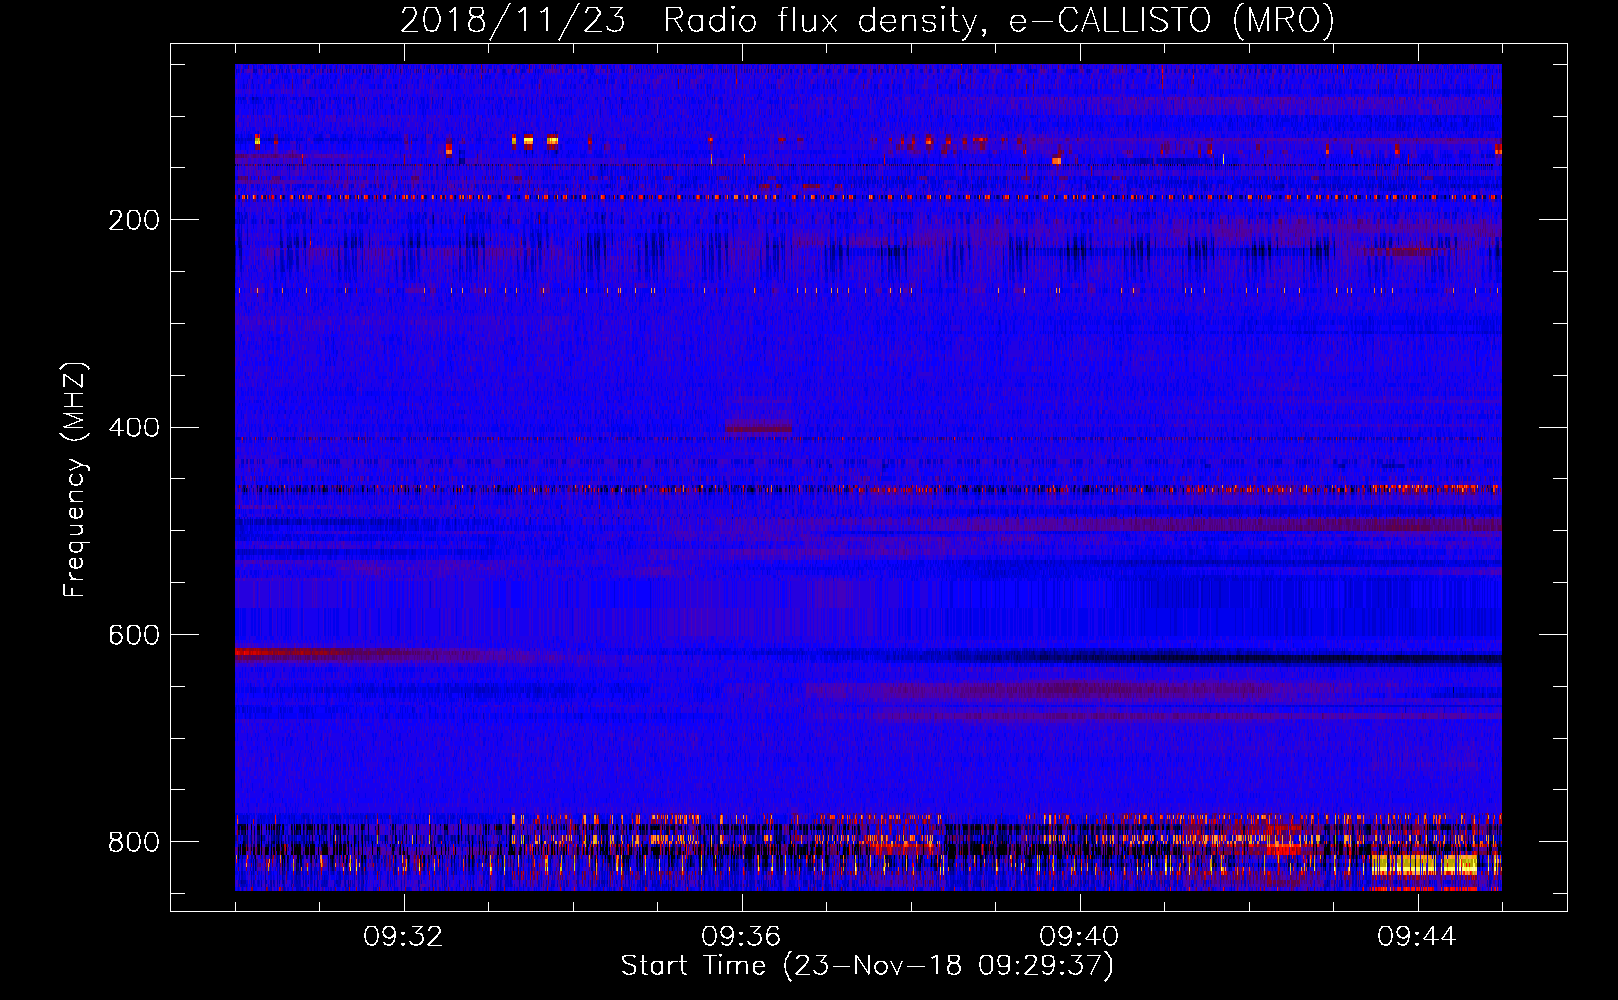Click the 600 frequency tick label
1618x1000 pixels.
(x=134, y=636)
